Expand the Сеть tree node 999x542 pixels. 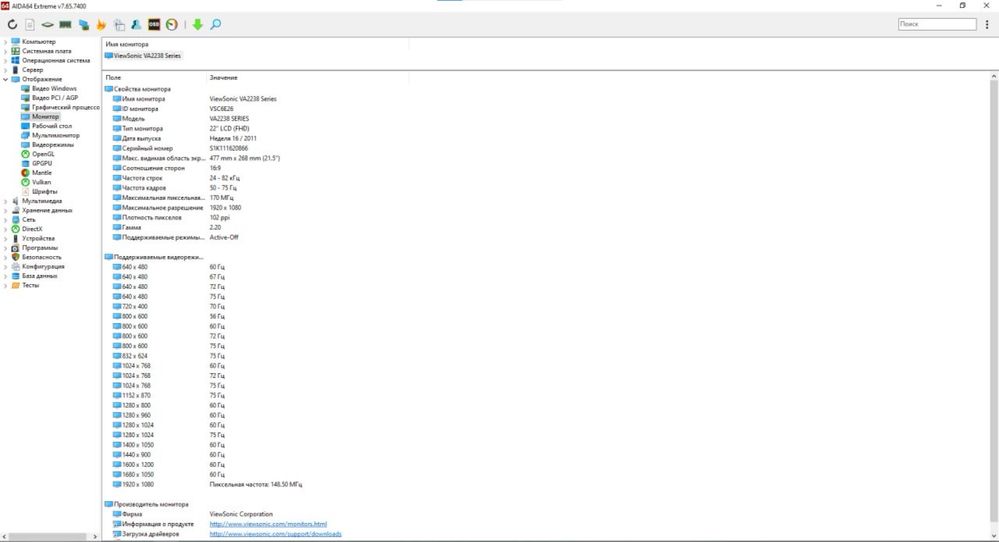pos(6,220)
